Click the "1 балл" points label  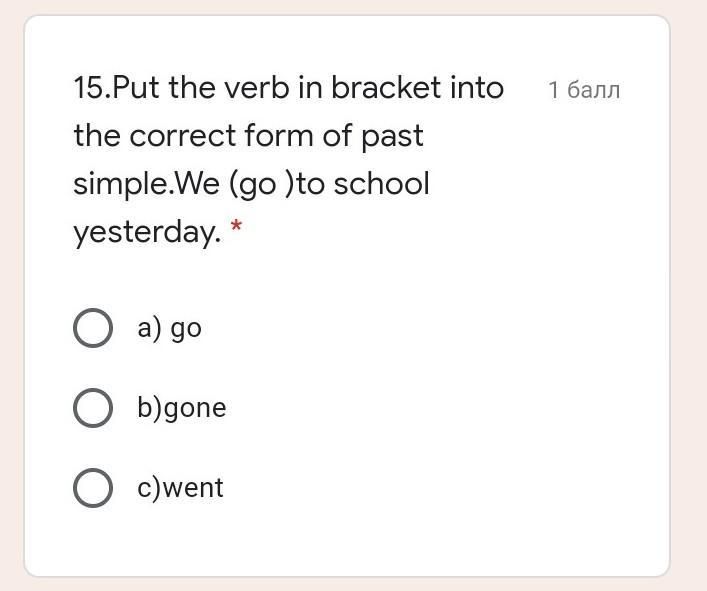[x=584, y=90]
